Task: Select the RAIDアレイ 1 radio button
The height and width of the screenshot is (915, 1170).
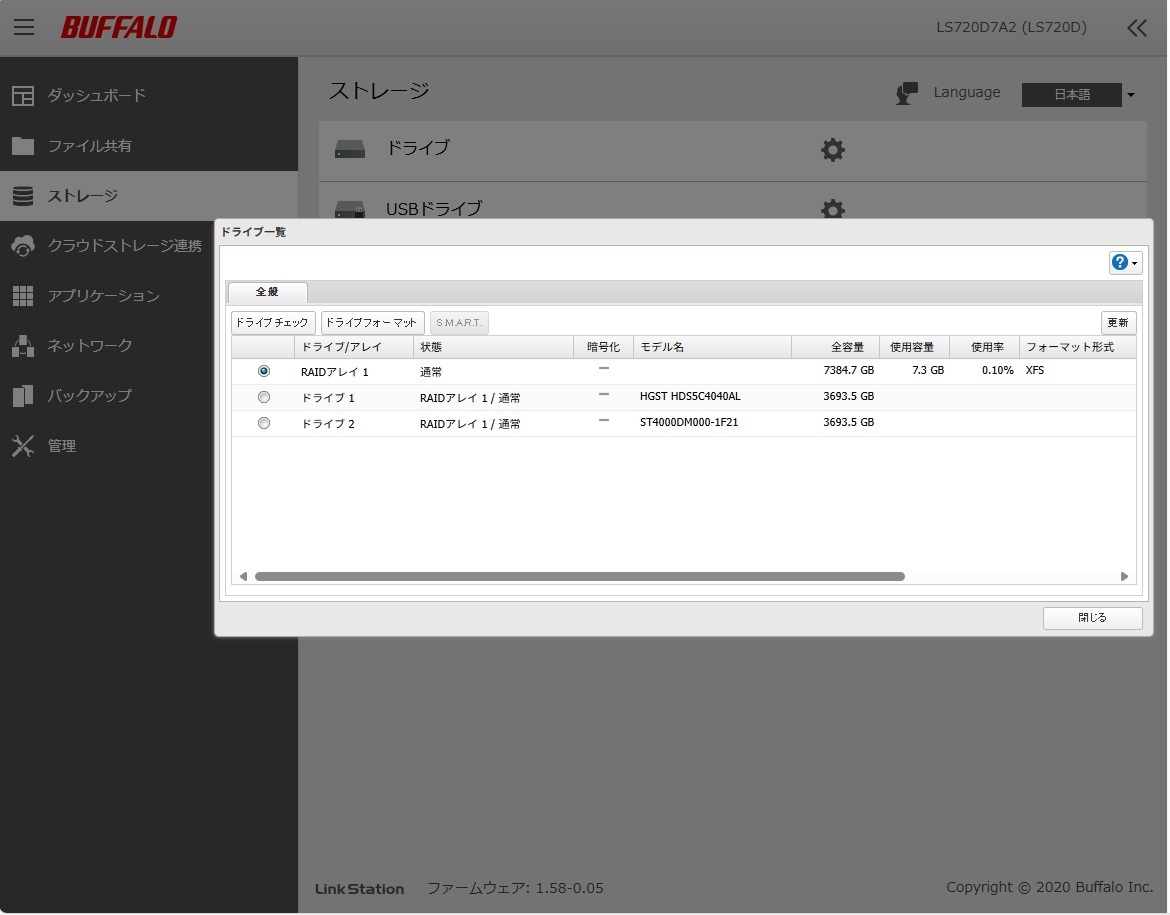Action: (264, 371)
